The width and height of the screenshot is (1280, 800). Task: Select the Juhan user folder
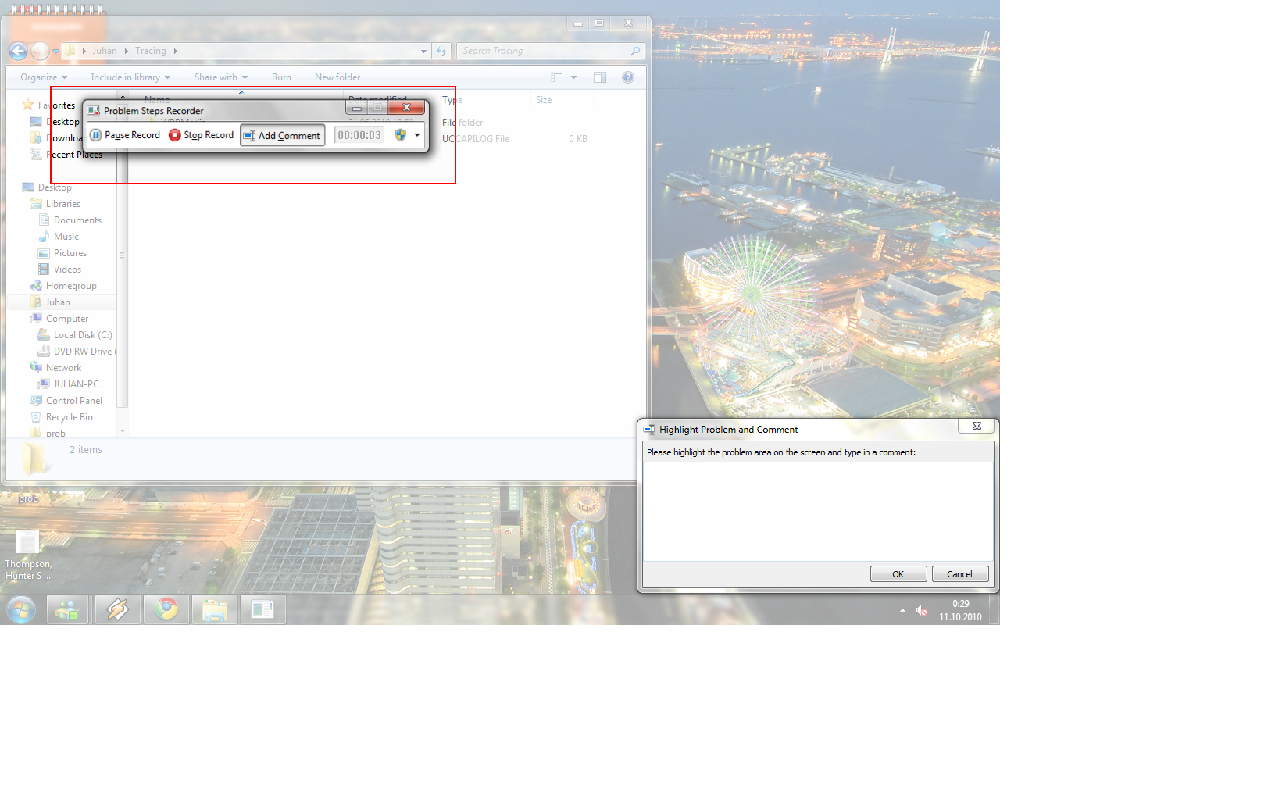coord(57,302)
